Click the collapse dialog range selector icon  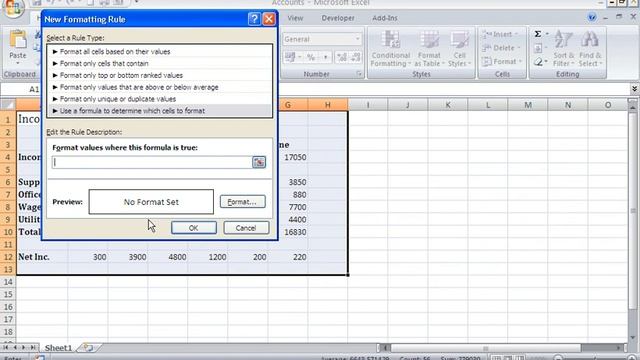[x=259, y=162]
